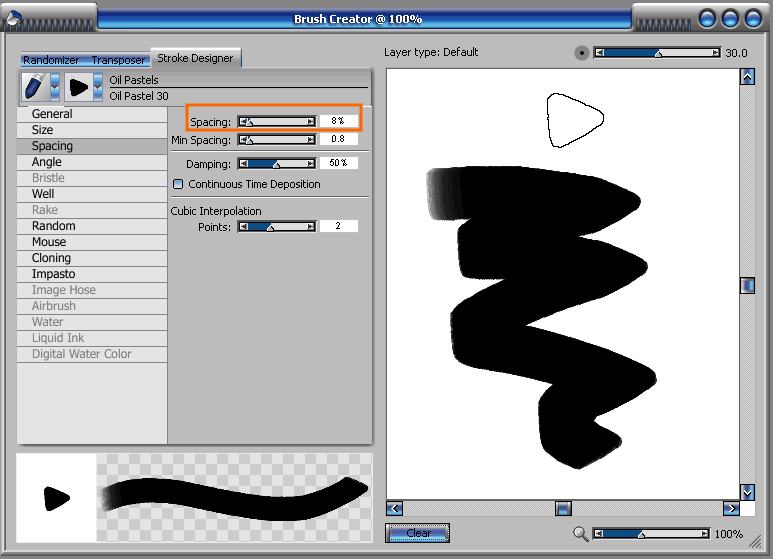Increase Min Spacing with right arrow
The height and width of the screenshot is (559, 773).
coord(311,140)
